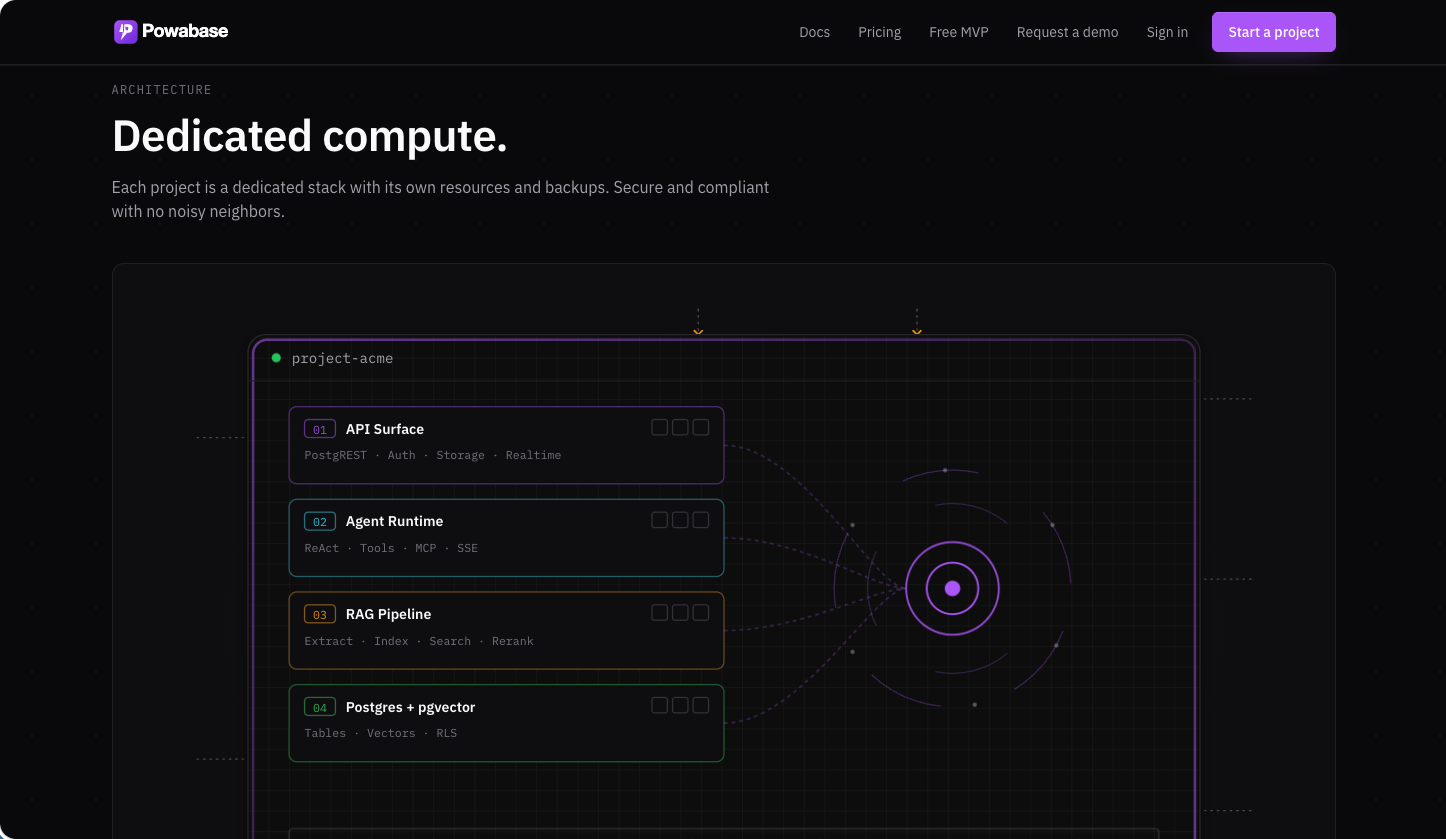Click the left orange arrow above project frame
Image resolution: width=1446 pixels, height=839 pixels.
click(x=698, y=331)
